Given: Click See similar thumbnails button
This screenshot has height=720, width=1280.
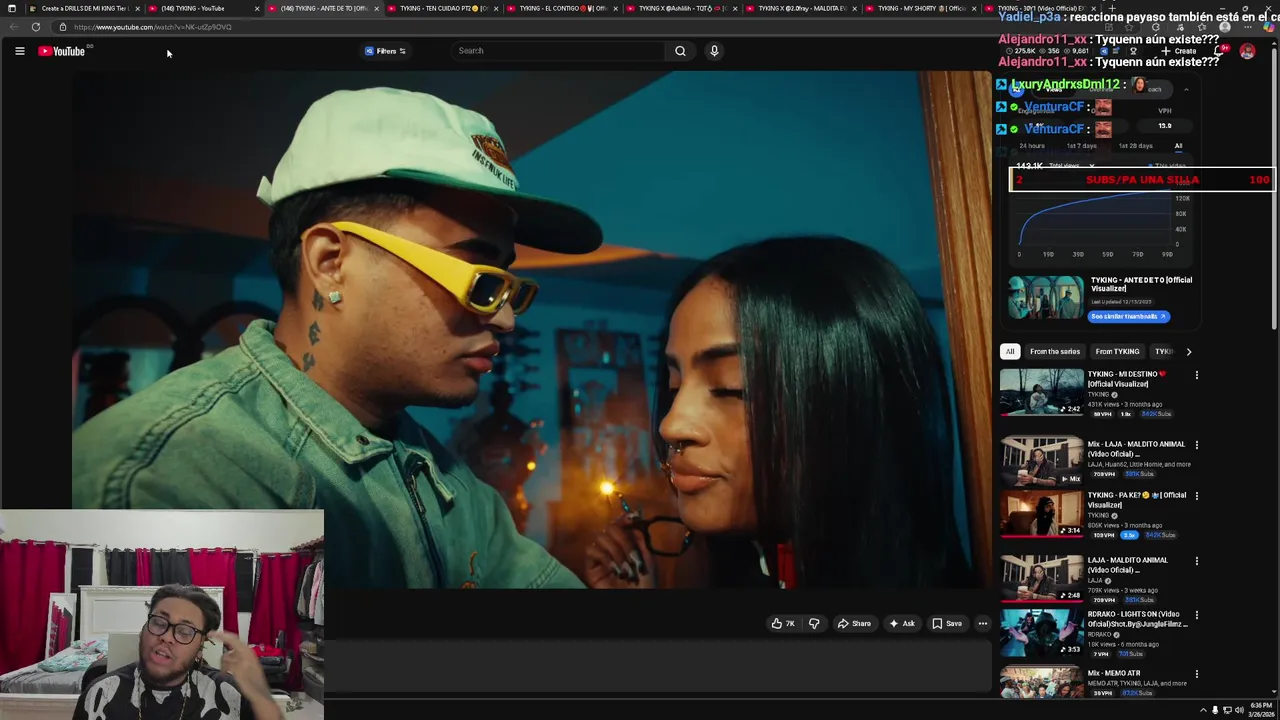Looking at the screenshot, I should tap(1128, 316).
